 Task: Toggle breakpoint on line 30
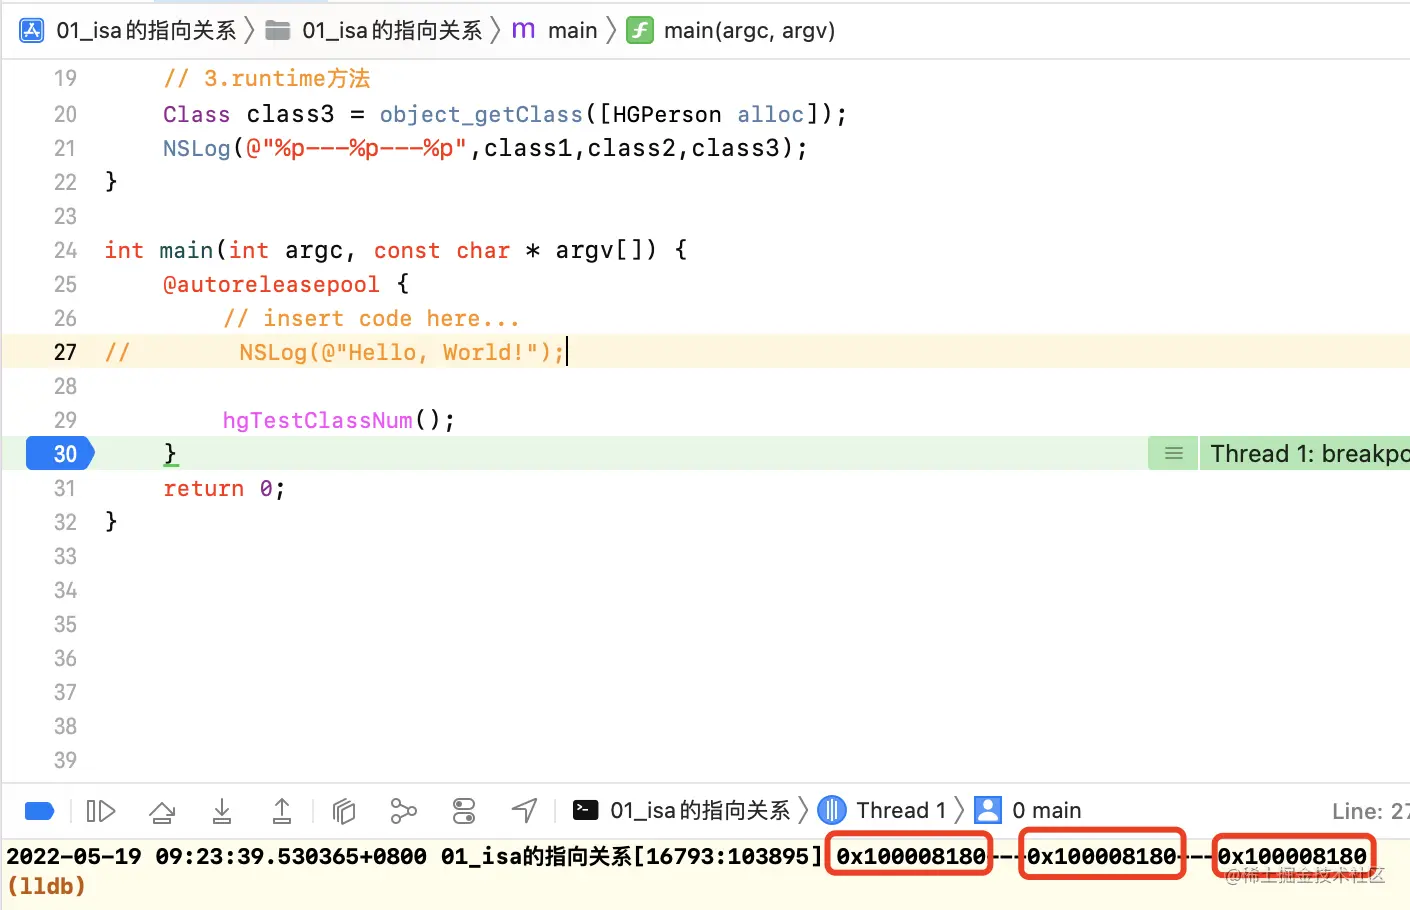point(59,454)
